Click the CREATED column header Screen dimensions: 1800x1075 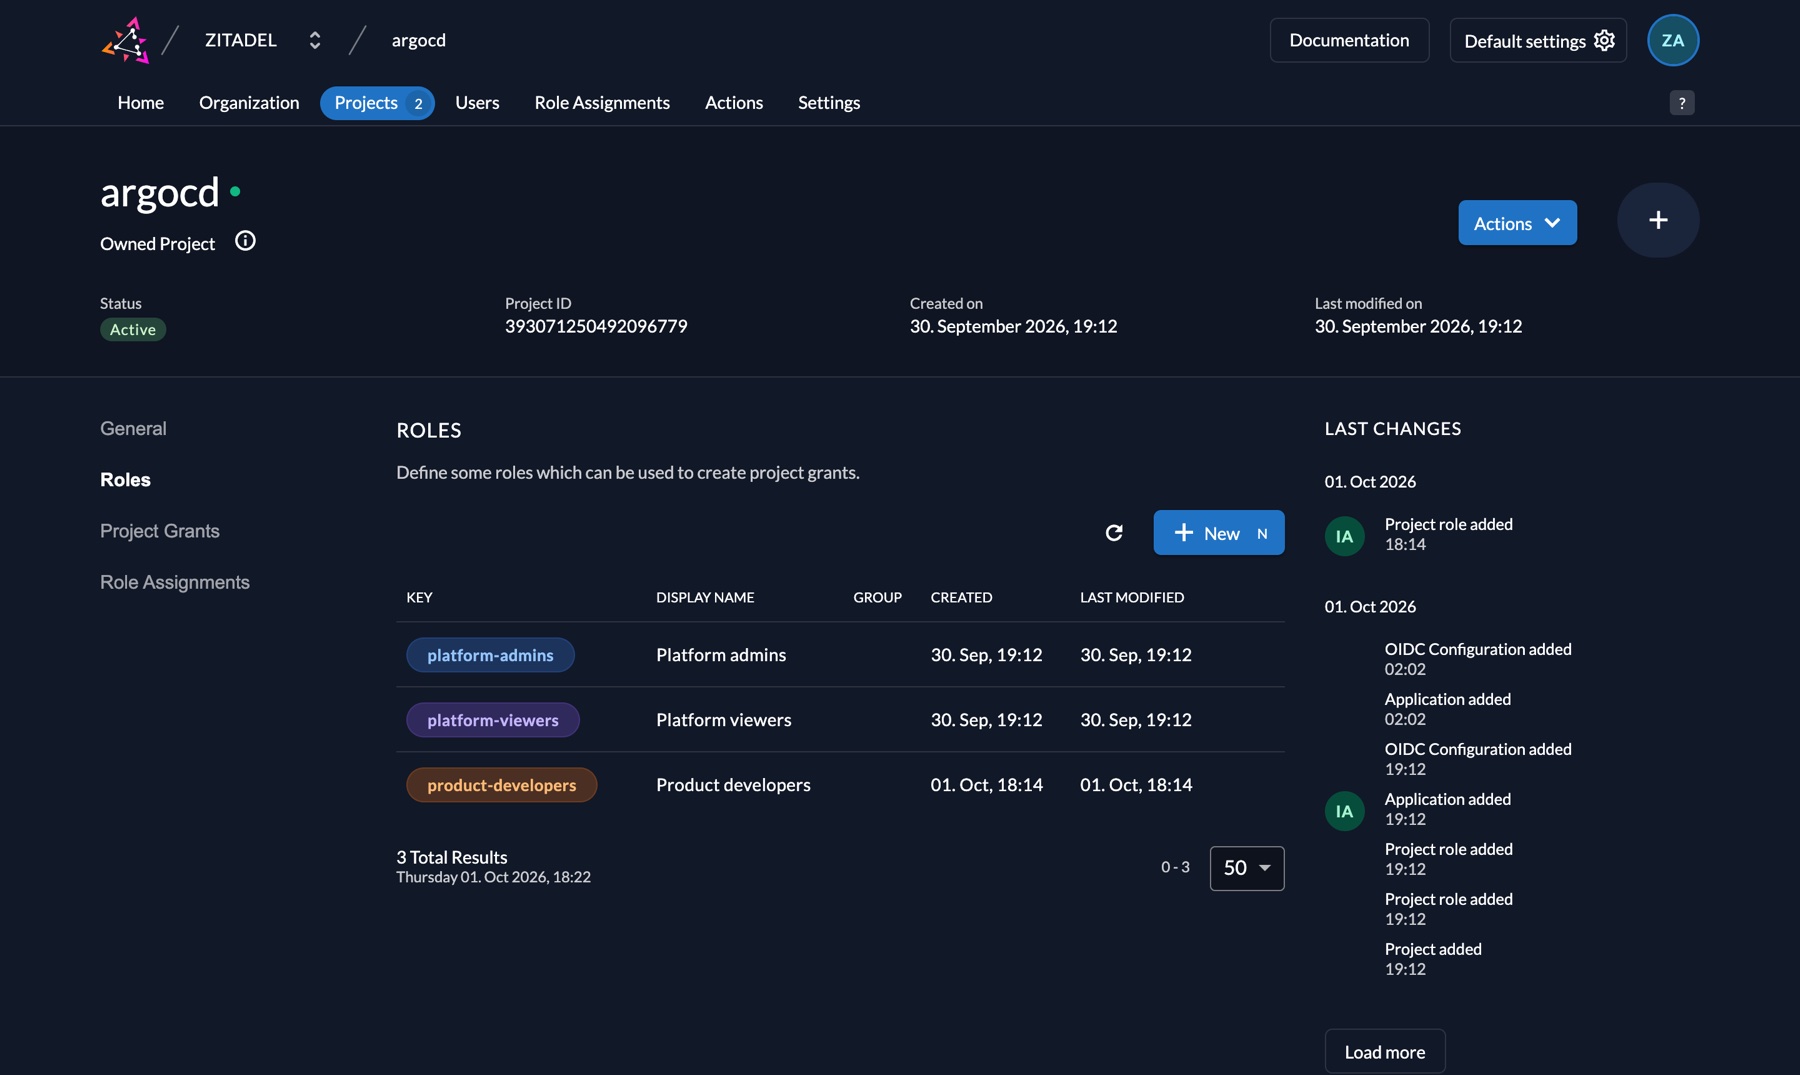tap(962, 597)
